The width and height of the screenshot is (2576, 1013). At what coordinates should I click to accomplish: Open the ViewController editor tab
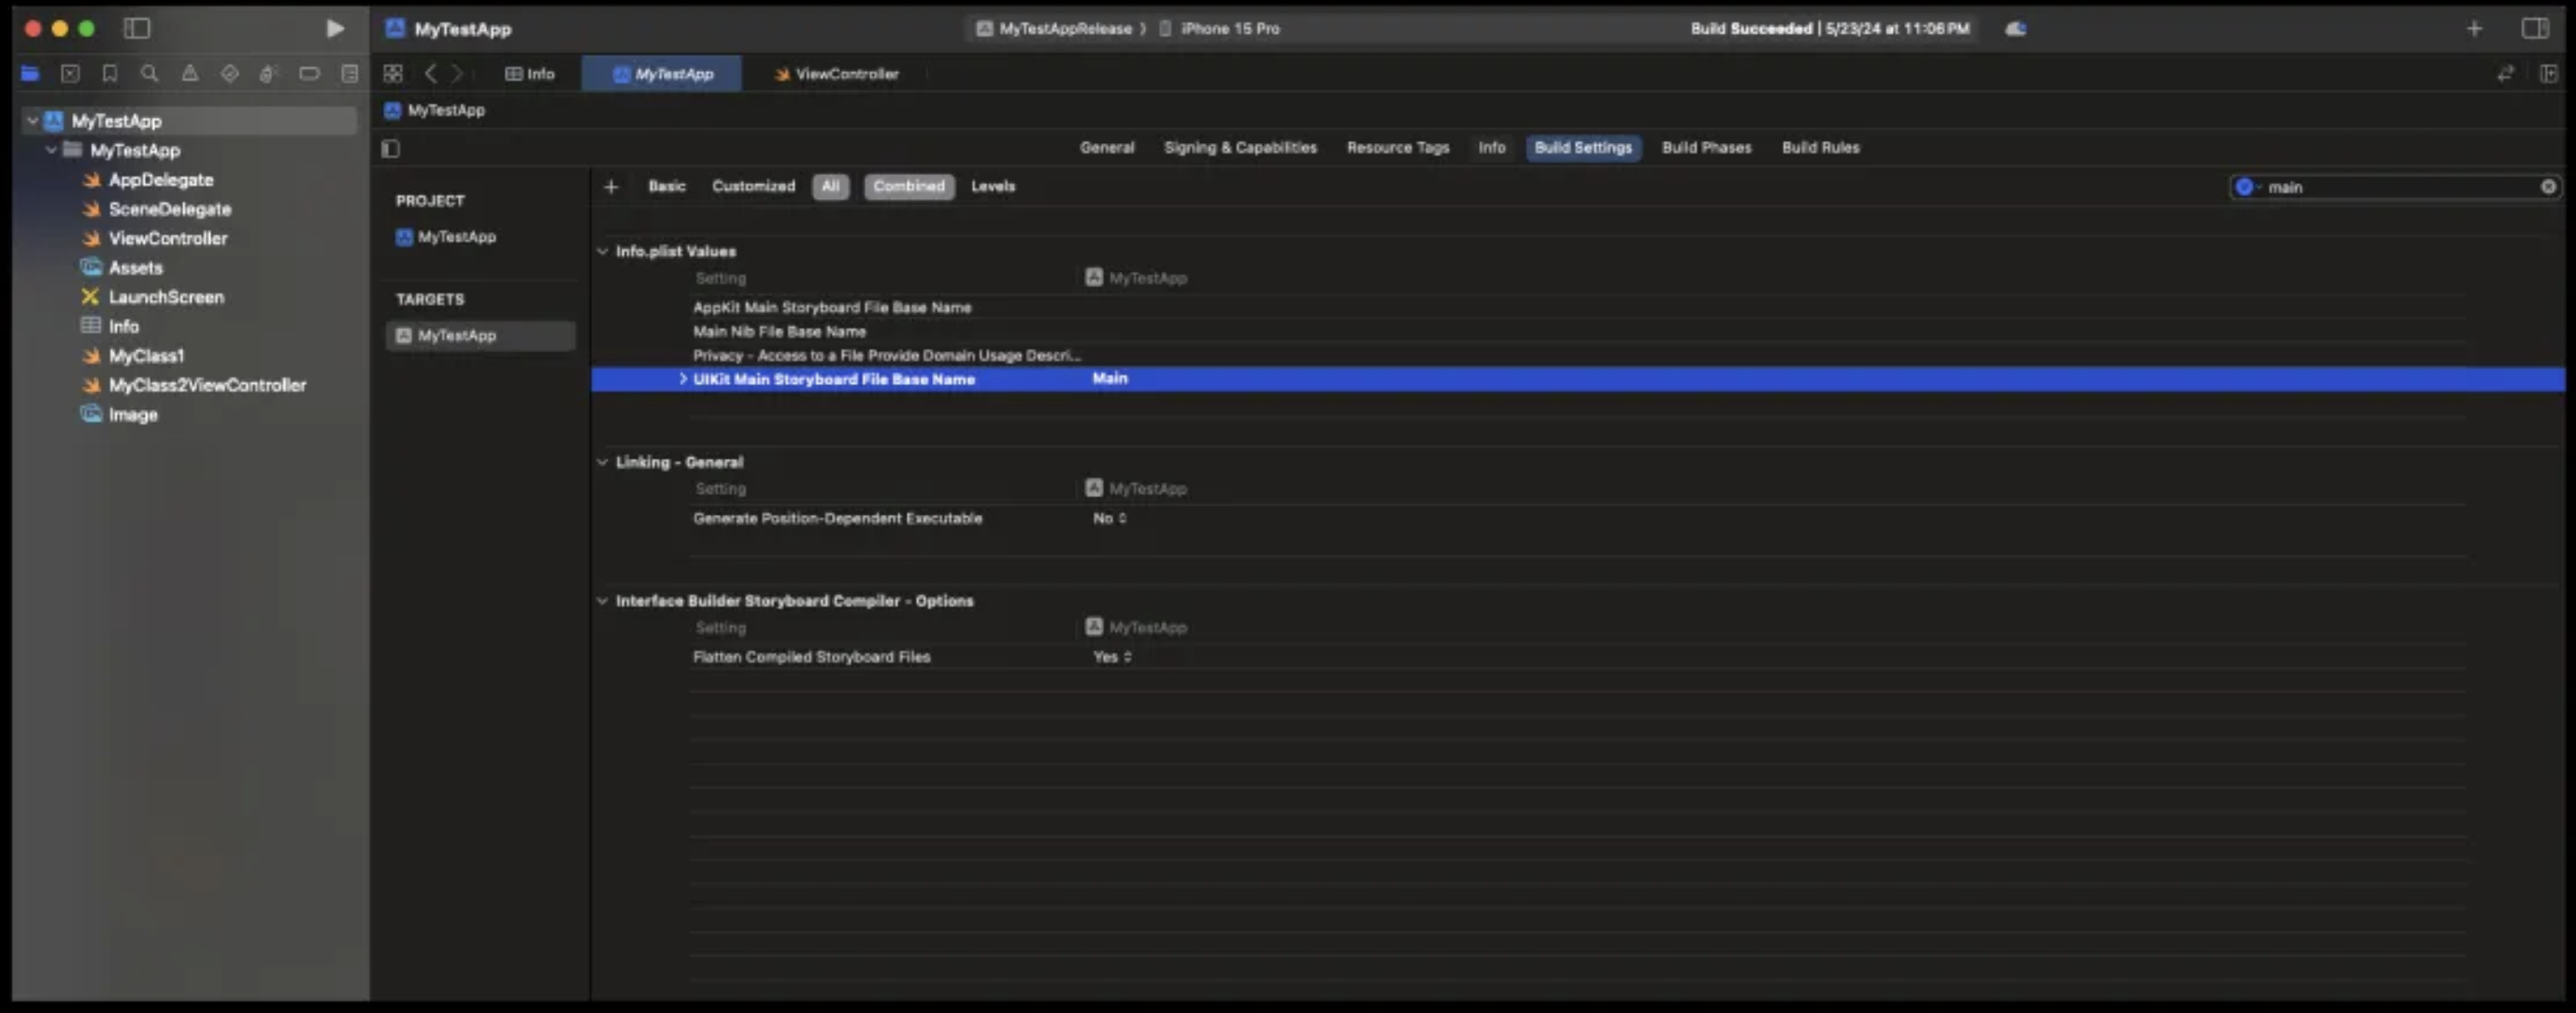(836, 73)
